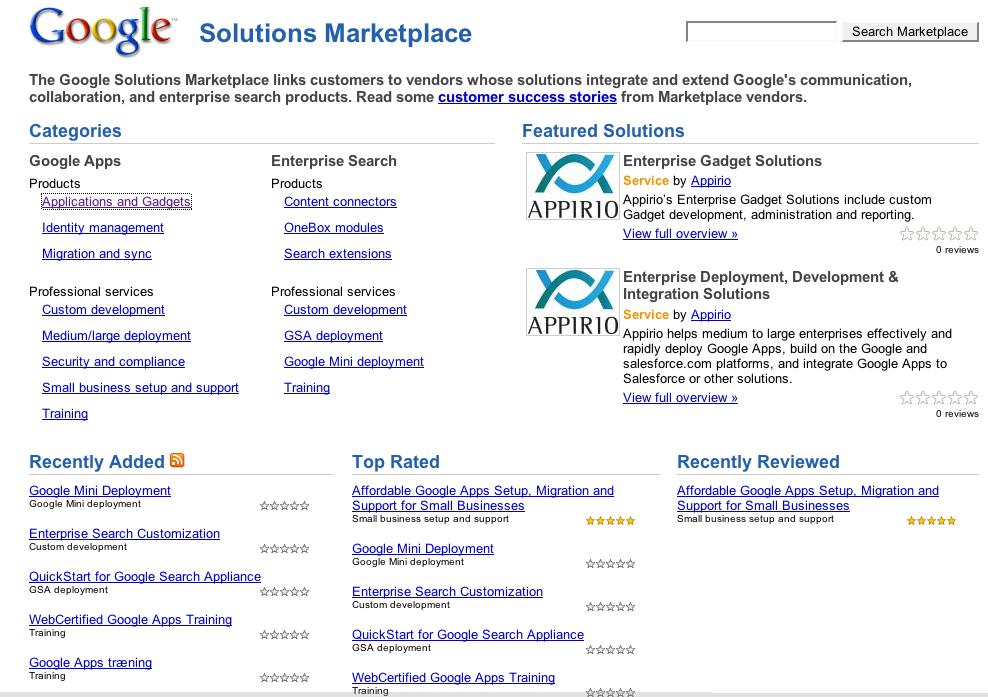Open Google Mini Deployment in Recently Added

100,490
